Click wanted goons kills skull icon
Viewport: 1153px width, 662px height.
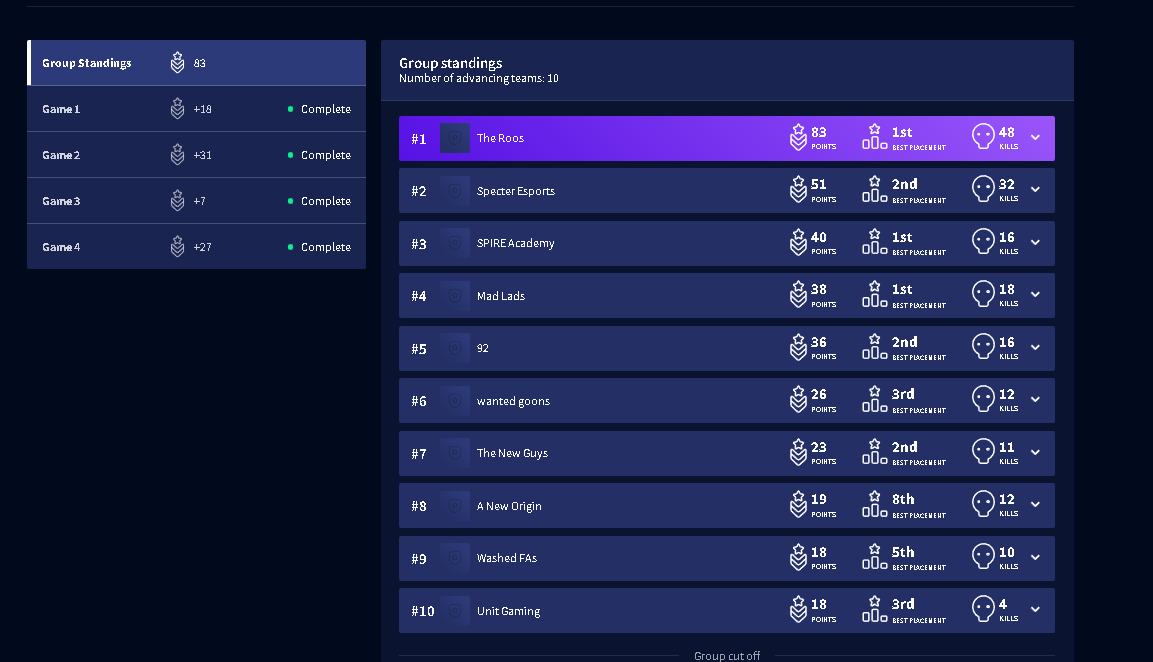click(x=983, y=399)
